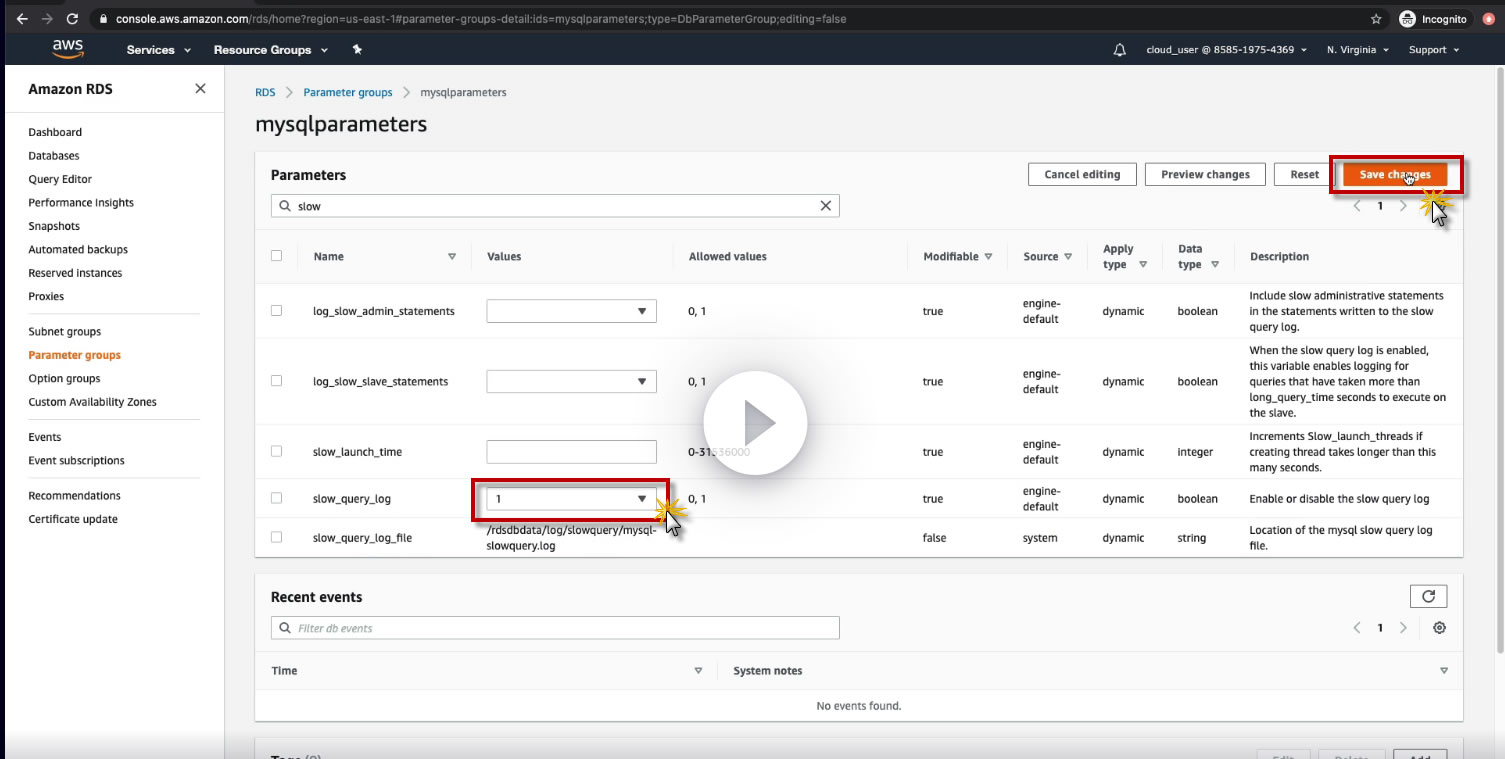
Task: Reload the browser page
Action: pos(72,19)
